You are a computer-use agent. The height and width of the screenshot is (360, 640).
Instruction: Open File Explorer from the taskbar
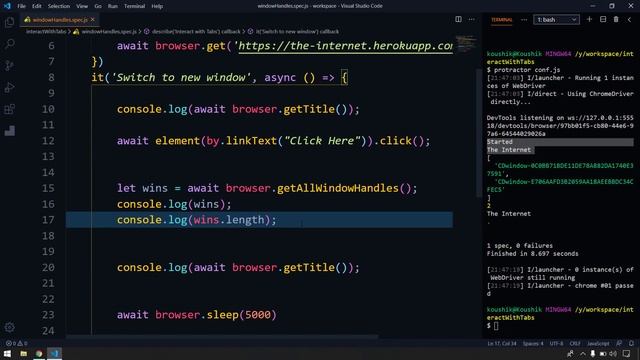point(23,353)
